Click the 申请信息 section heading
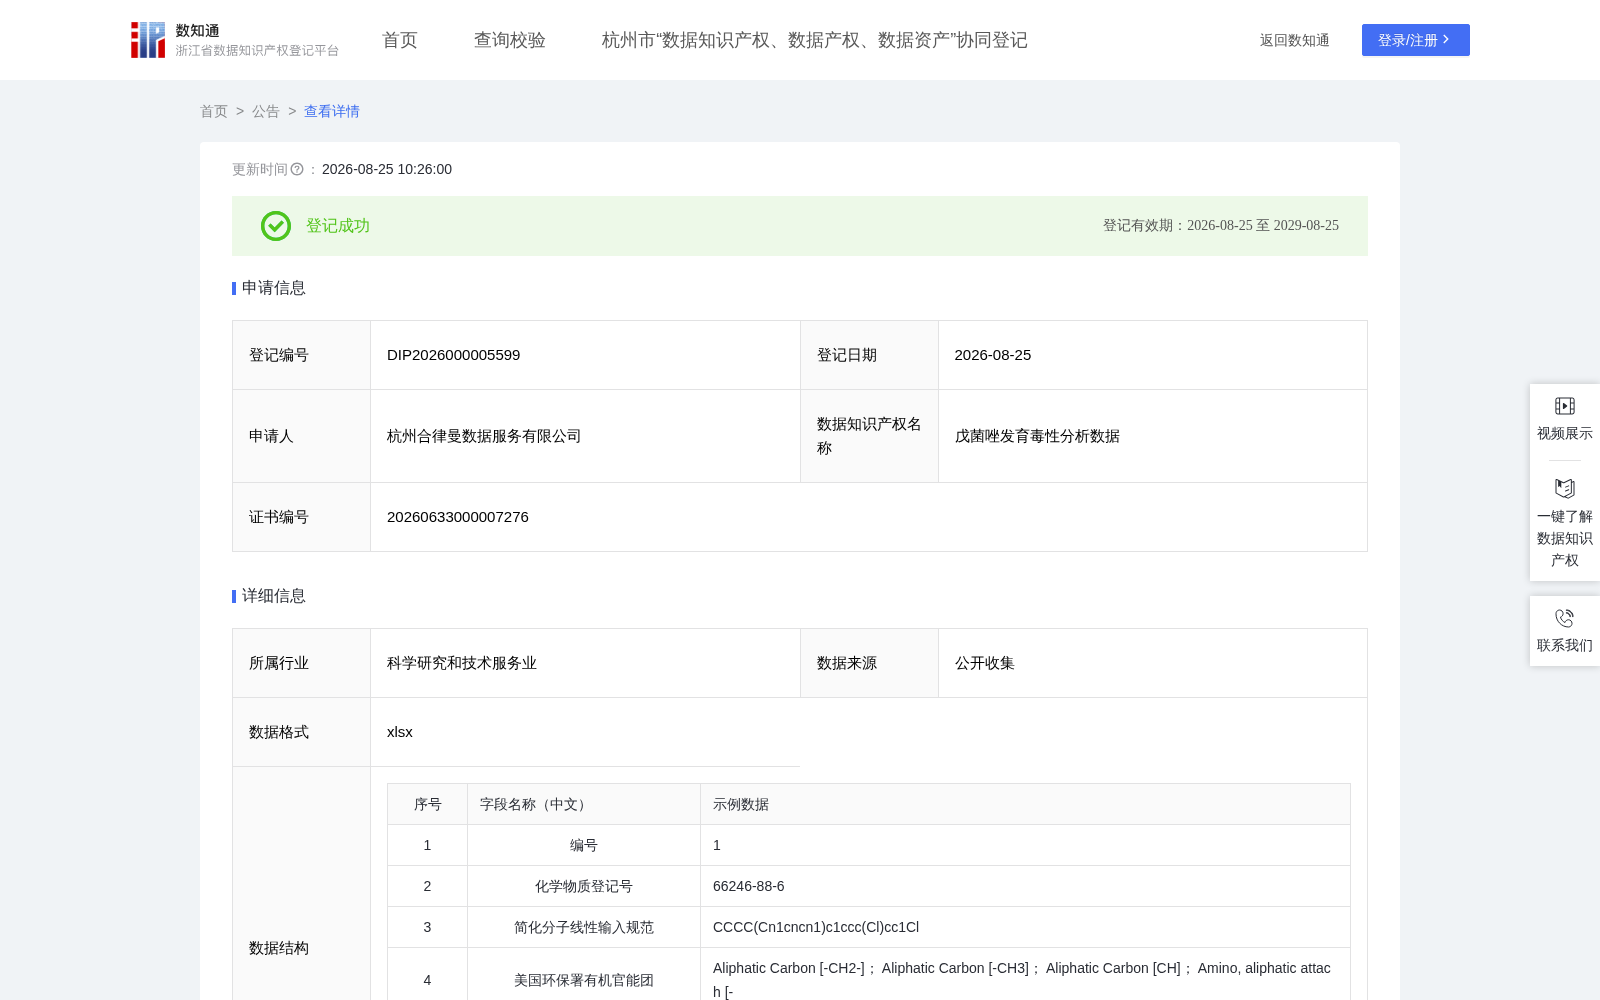Screen dimensions: 1600x1000 pos(274,288)
